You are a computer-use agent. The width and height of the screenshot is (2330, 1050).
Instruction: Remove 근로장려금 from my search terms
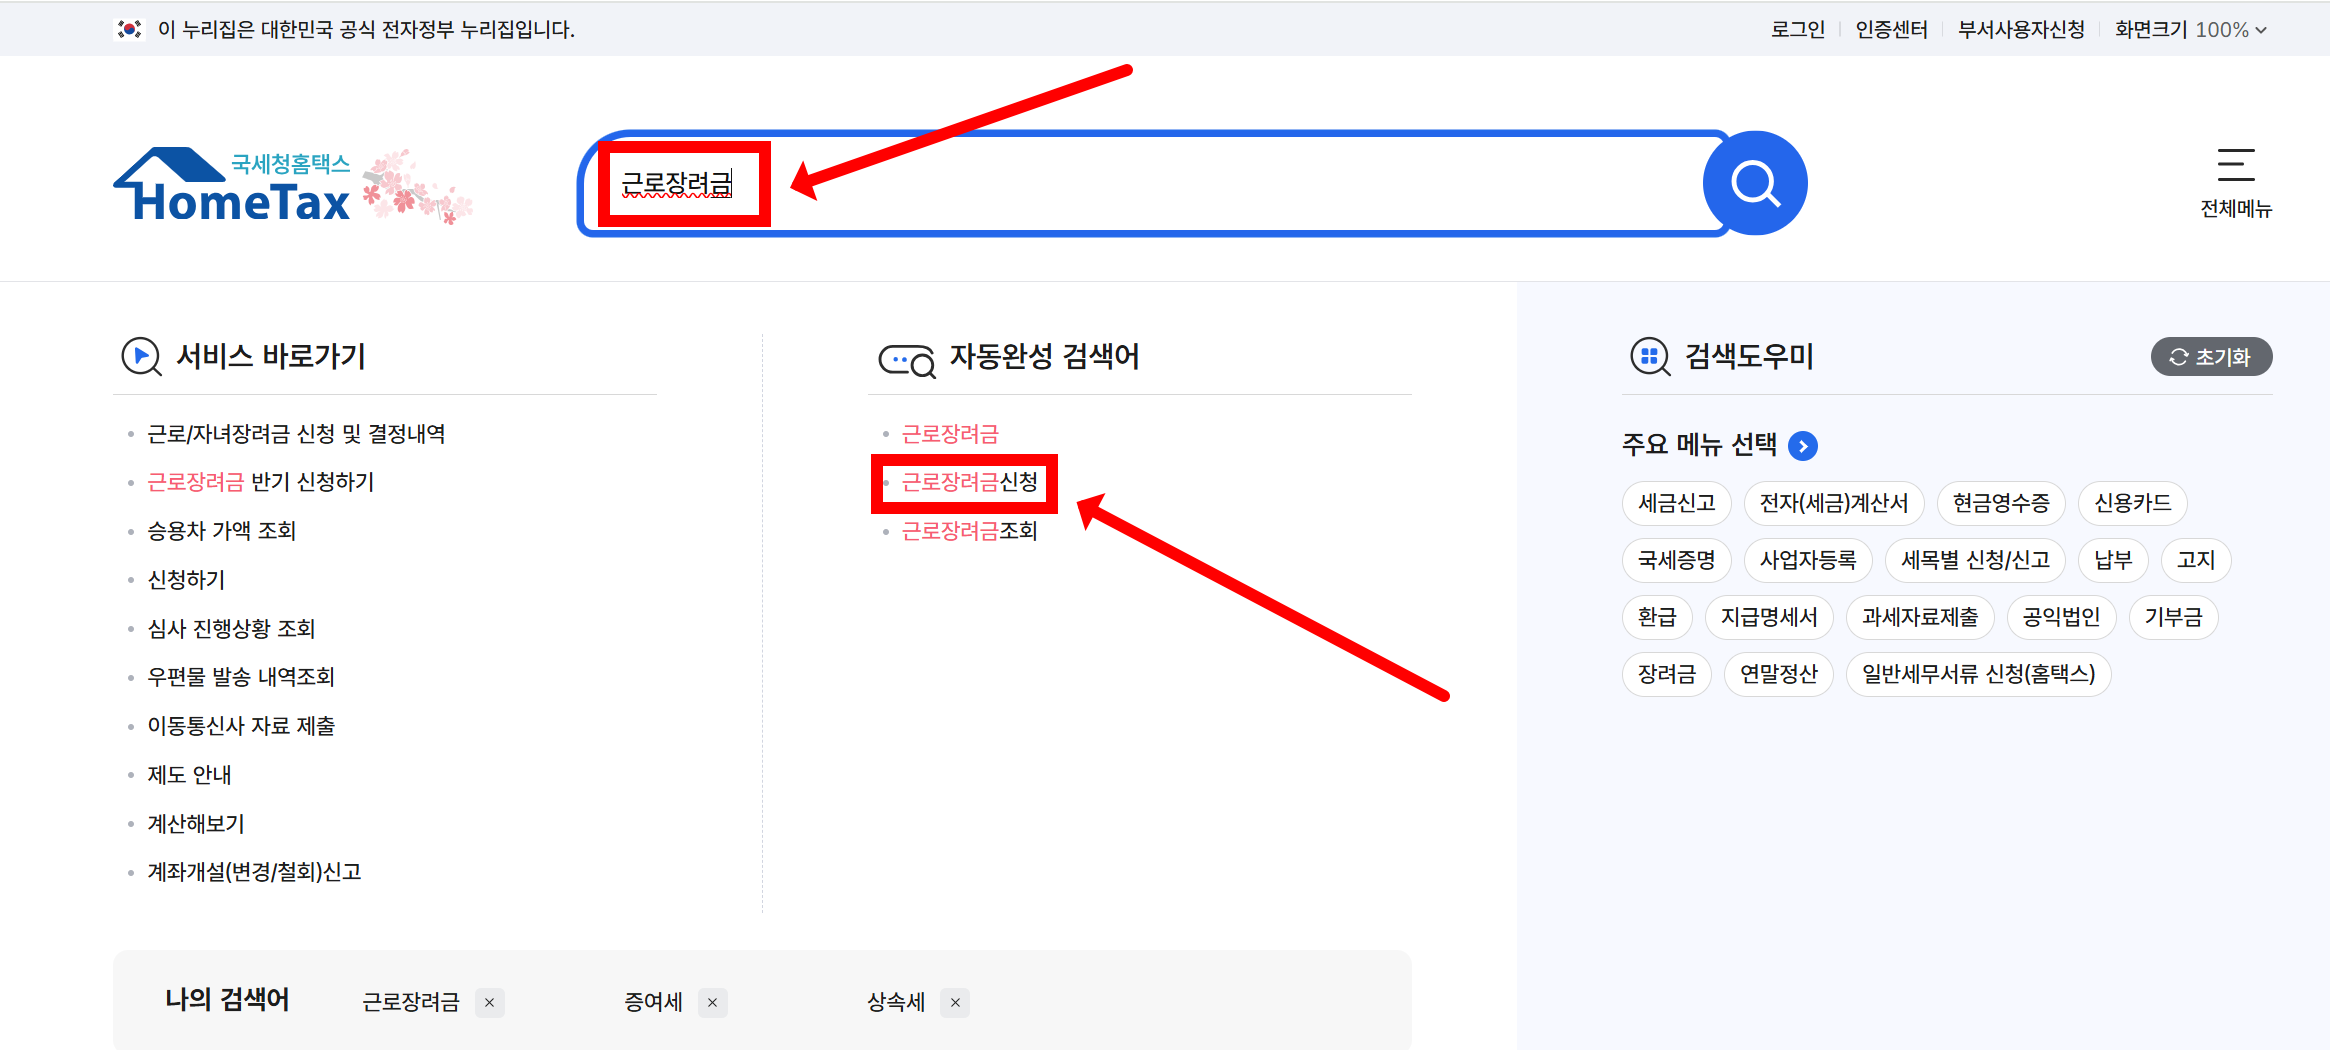489,1002
